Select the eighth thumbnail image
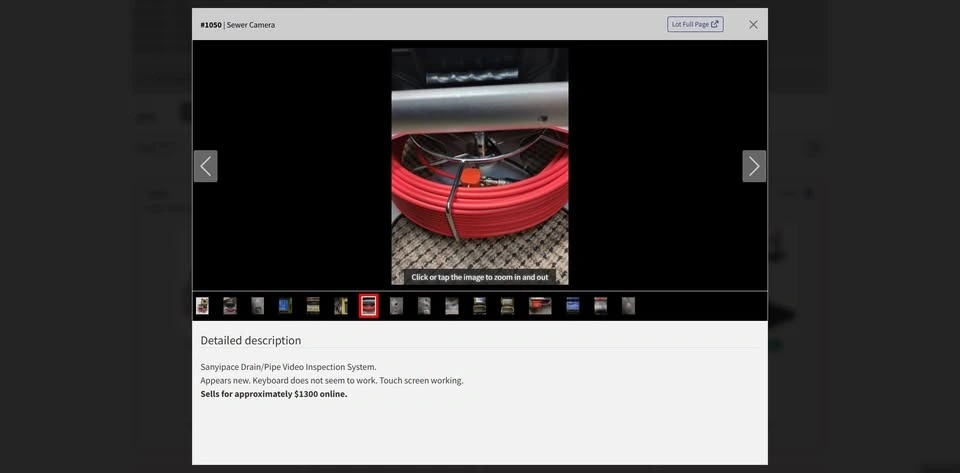Image resolution: width=960 pixels, height=473 pixels. pos(397,306)
